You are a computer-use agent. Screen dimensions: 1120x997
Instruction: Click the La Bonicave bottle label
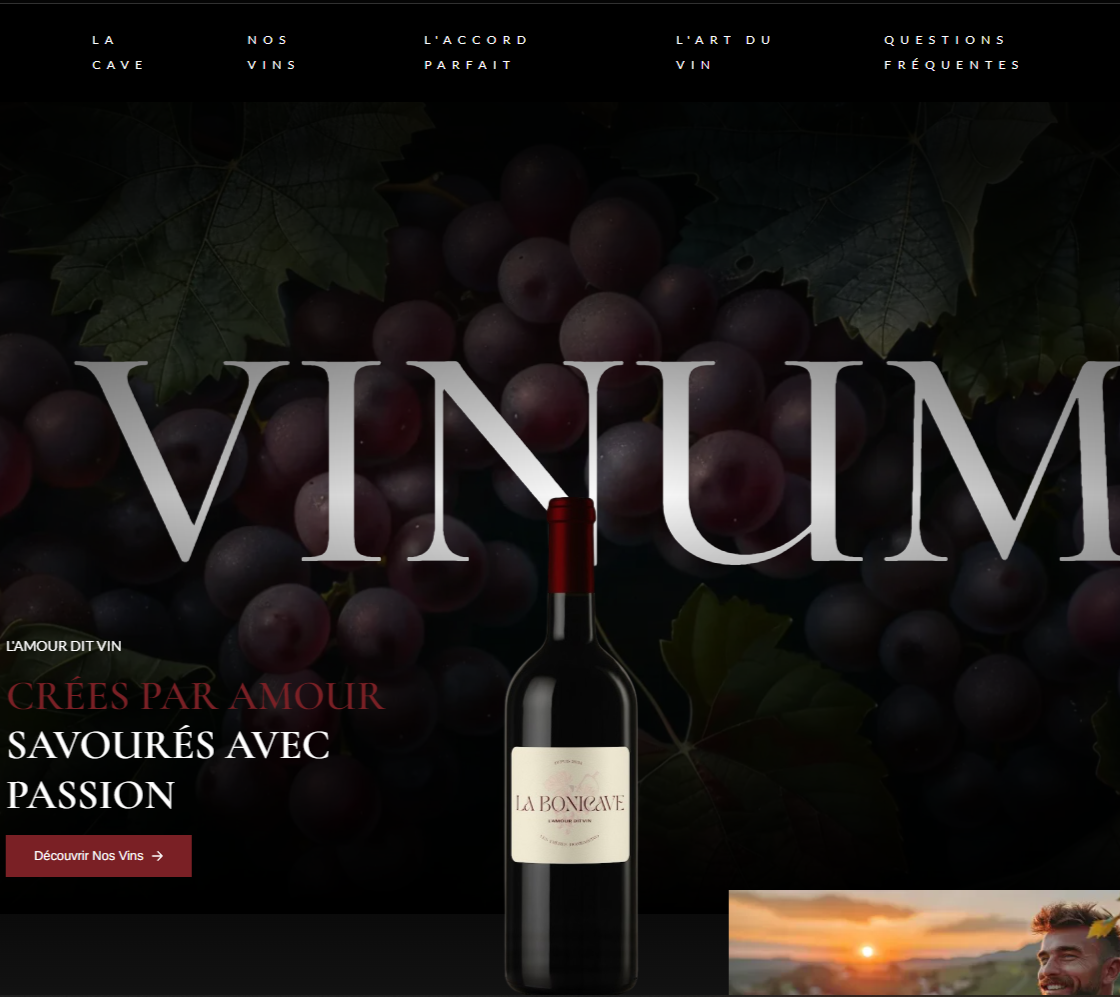pyautogui.click(x=570, y=804)
